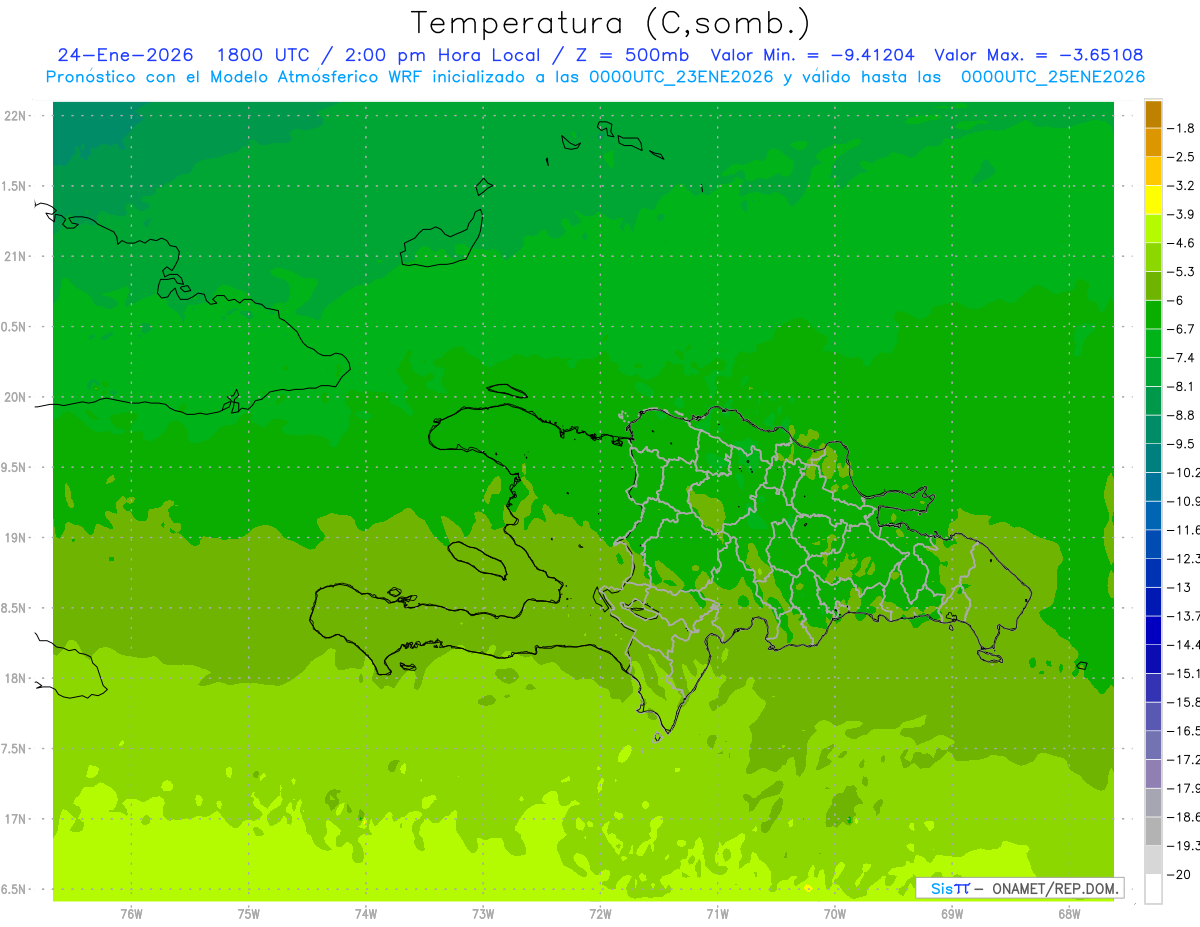The image size is (1200, 927).
Task: Click the yellow swatch between -3.2 and -3.9
Action: tap(1153, 200)
